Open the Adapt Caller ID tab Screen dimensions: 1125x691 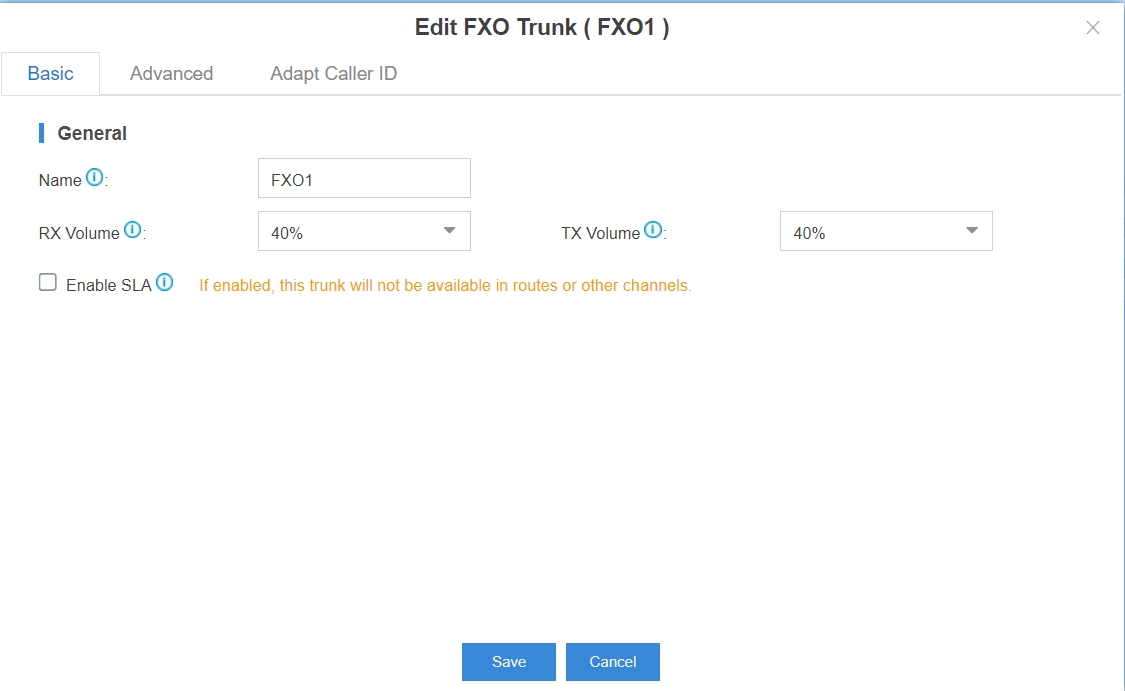tap(334, 74)
